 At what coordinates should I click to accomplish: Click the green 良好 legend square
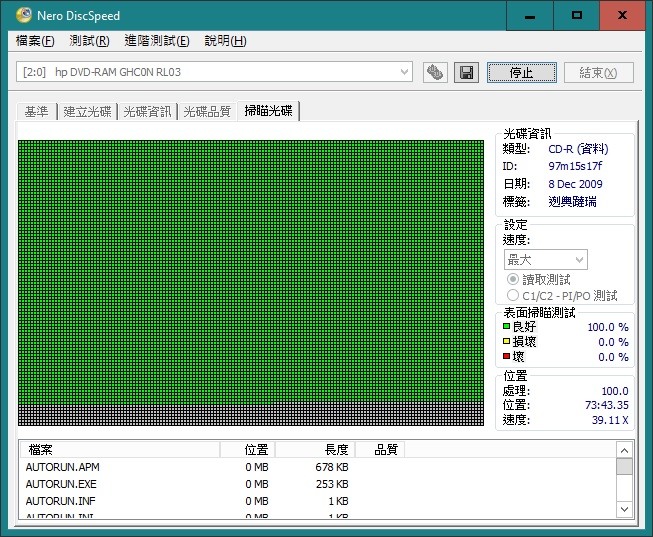coord(506,326)
